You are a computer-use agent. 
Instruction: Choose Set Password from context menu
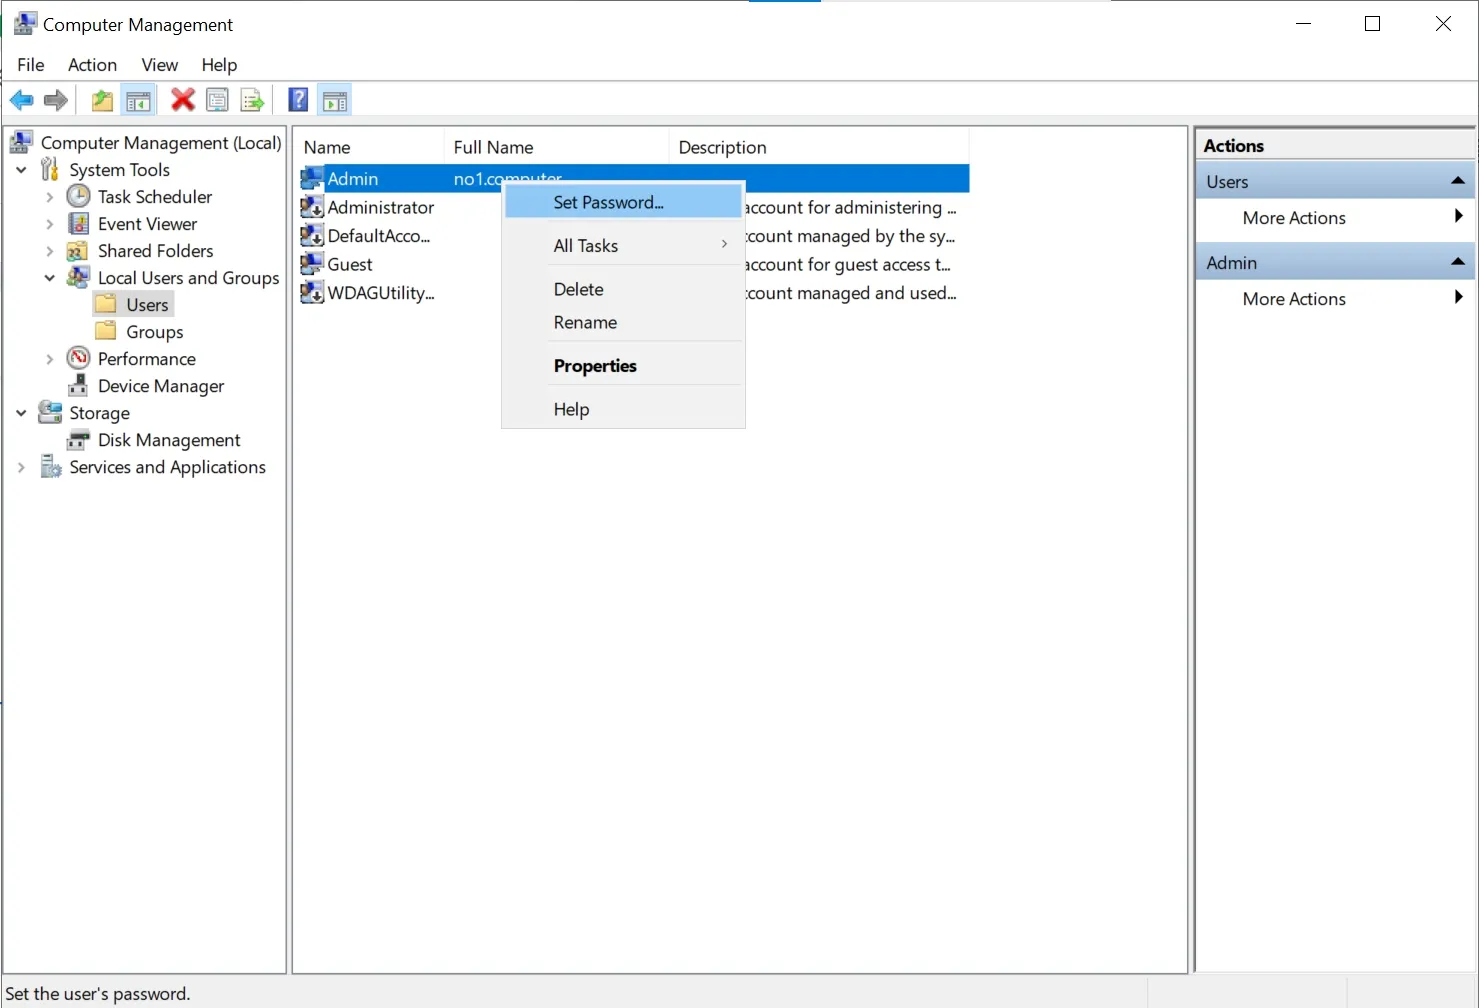coord(608,202)
